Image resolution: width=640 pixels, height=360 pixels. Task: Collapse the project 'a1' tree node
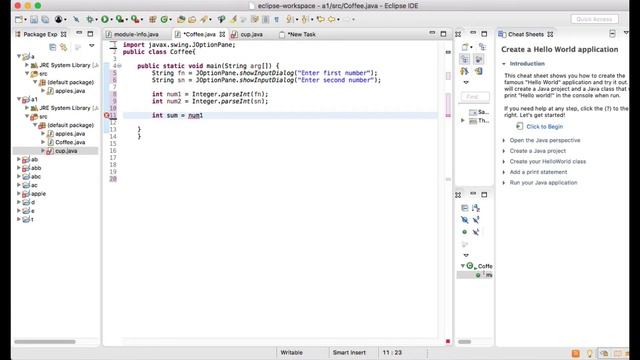coord(19,99)
